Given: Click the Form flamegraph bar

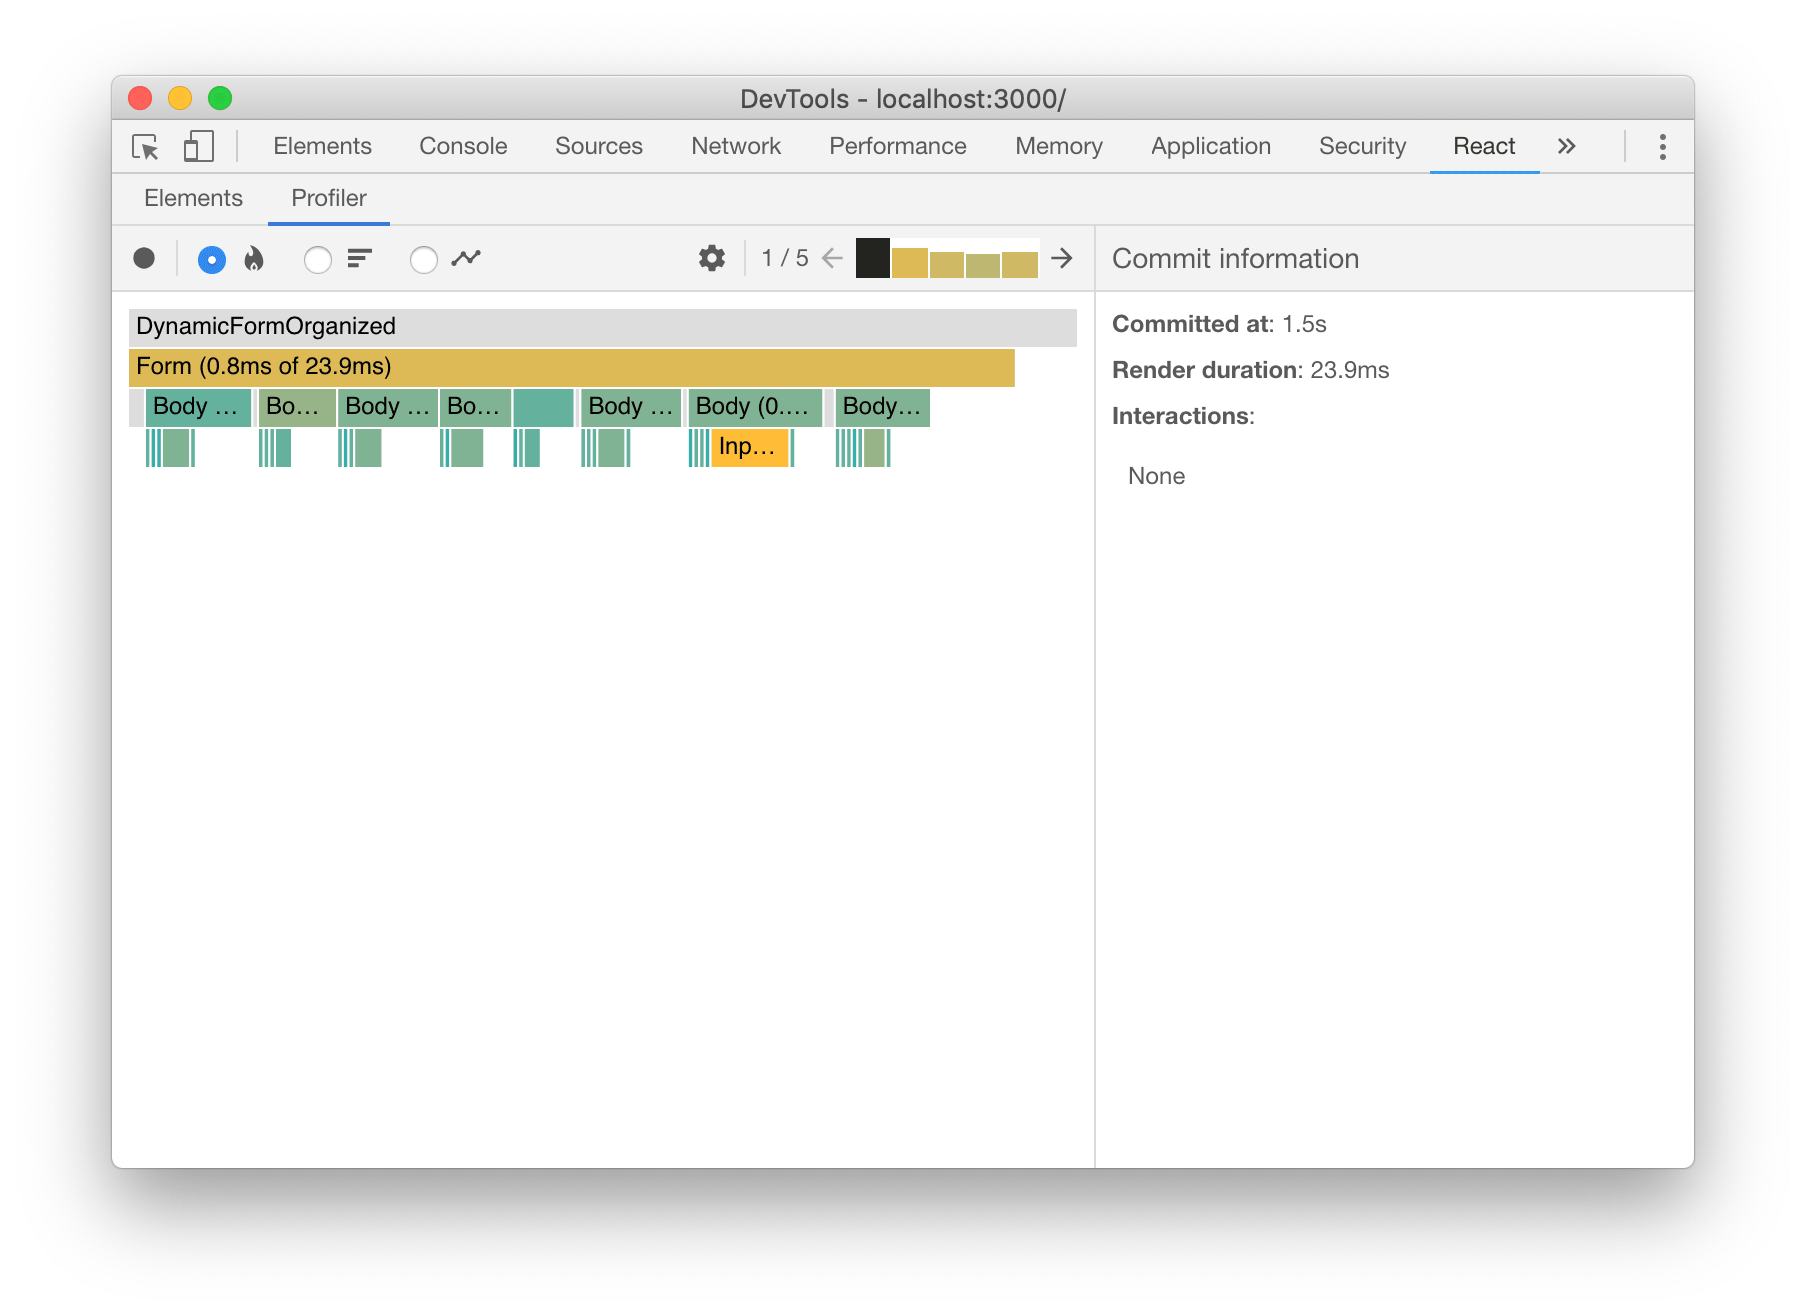Looking at the screenshot, I should pyautogui.click(x=570, y=367).
